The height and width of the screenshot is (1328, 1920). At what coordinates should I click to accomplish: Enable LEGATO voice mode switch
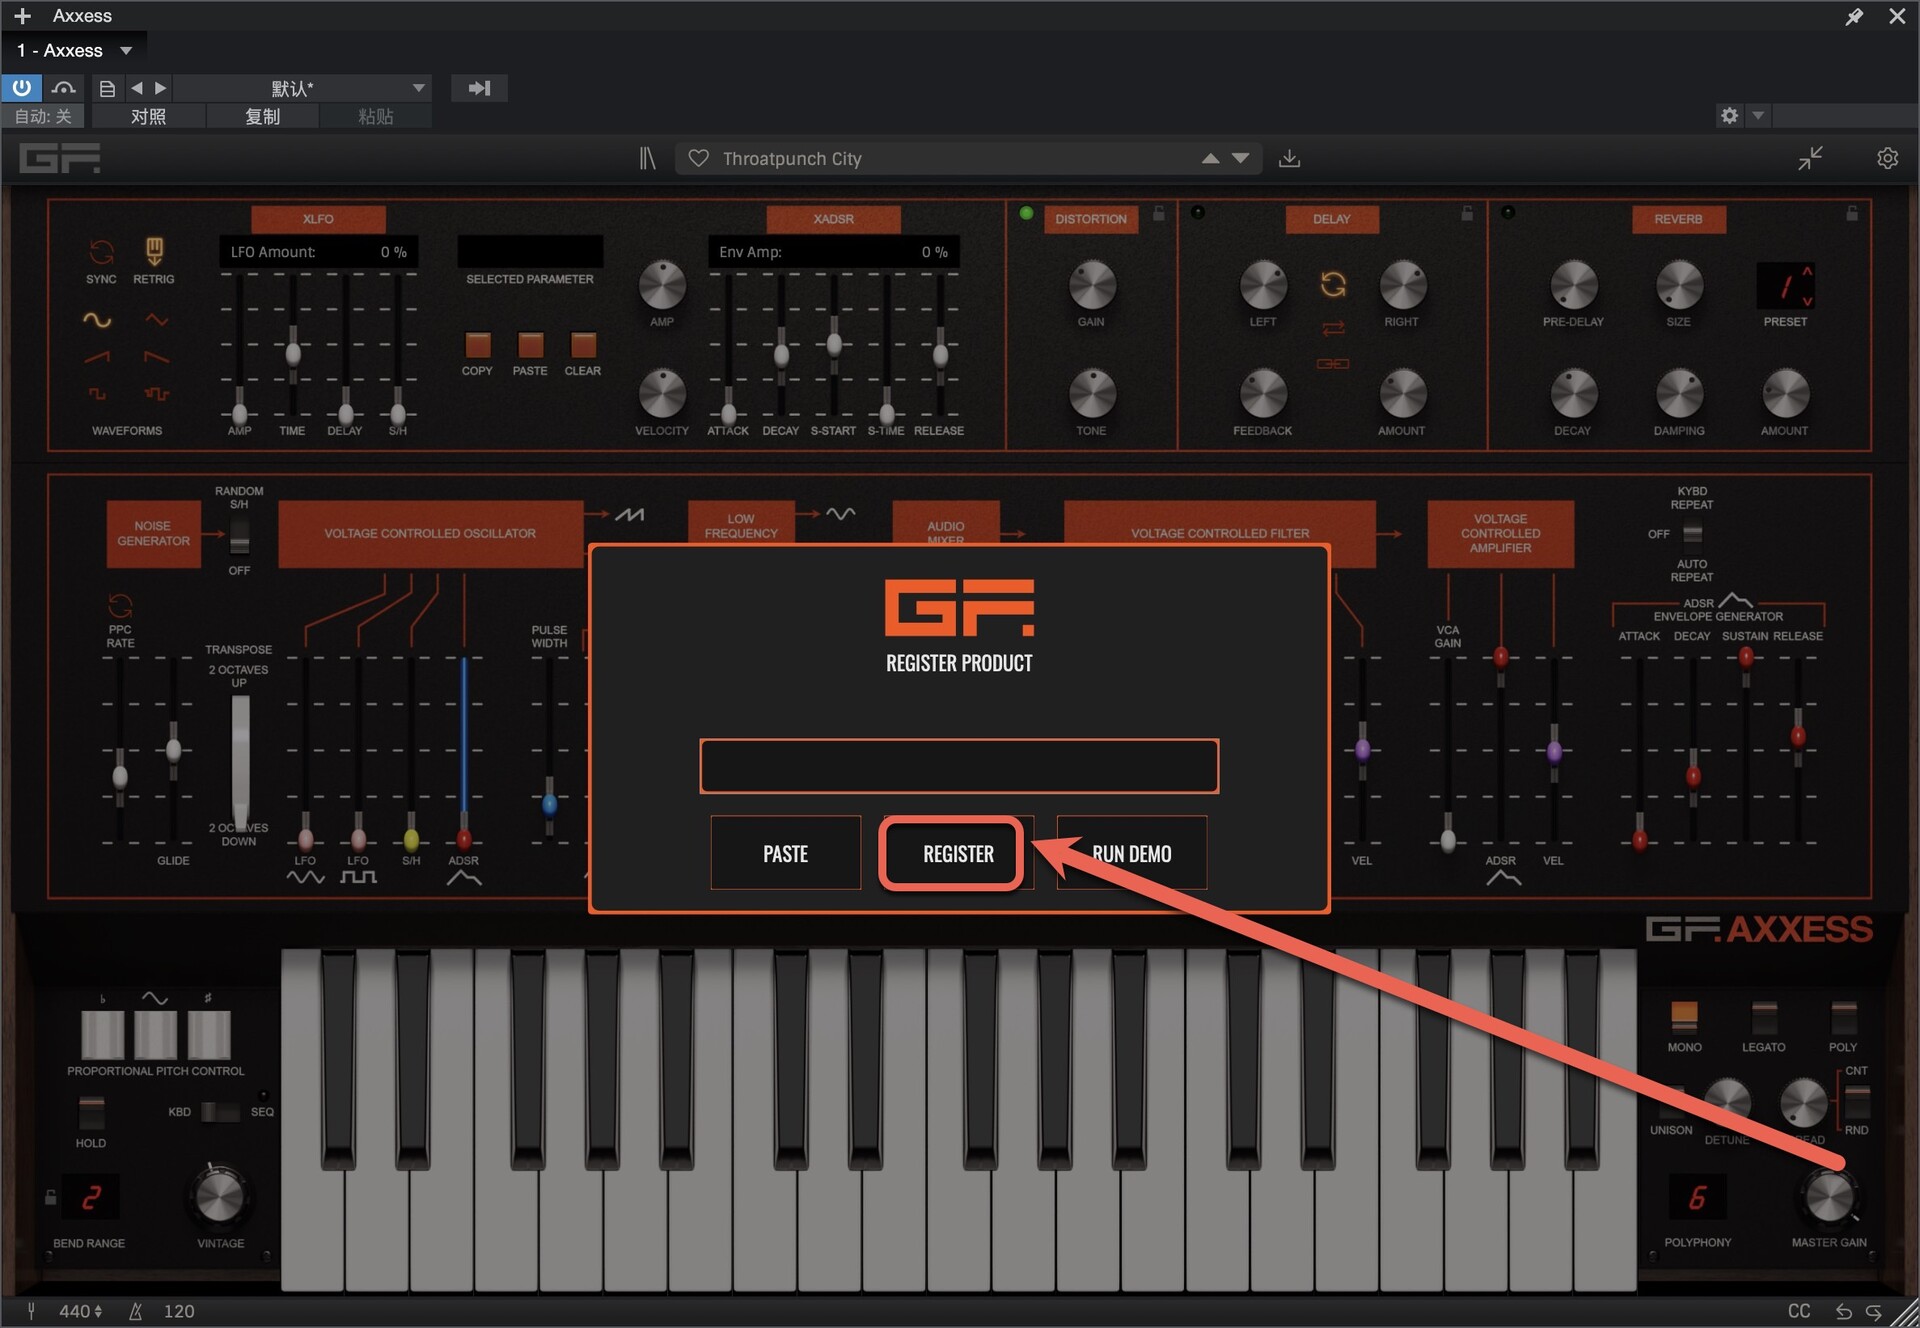[x=1764, y=1017]
